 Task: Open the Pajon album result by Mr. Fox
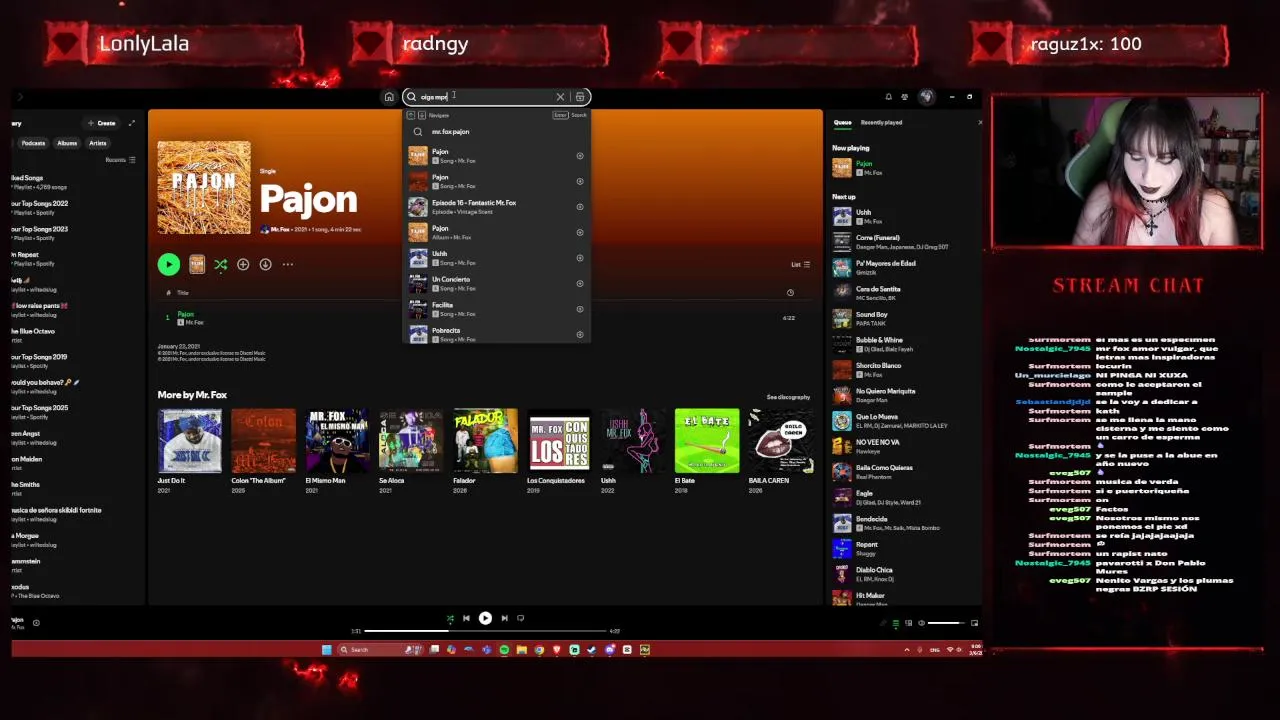pyautogui.click(x=497, y=232)
